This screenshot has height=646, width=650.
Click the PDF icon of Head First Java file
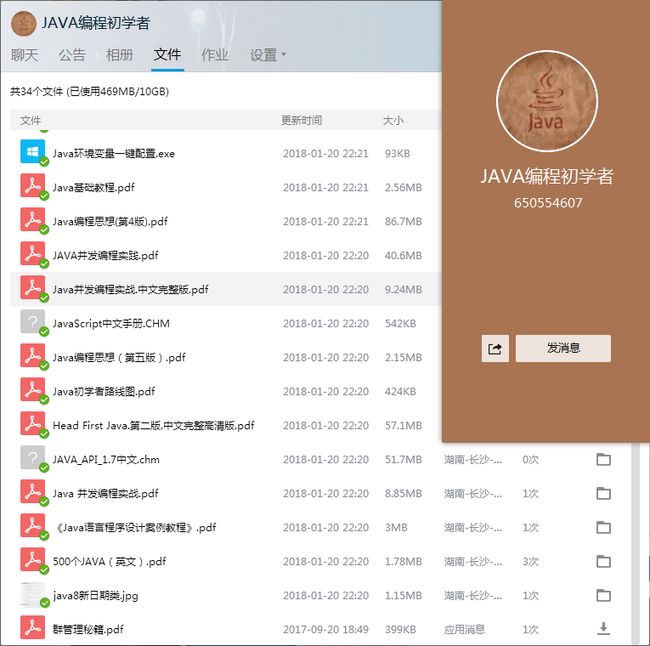pyautogui.click(x=32, y=424)
